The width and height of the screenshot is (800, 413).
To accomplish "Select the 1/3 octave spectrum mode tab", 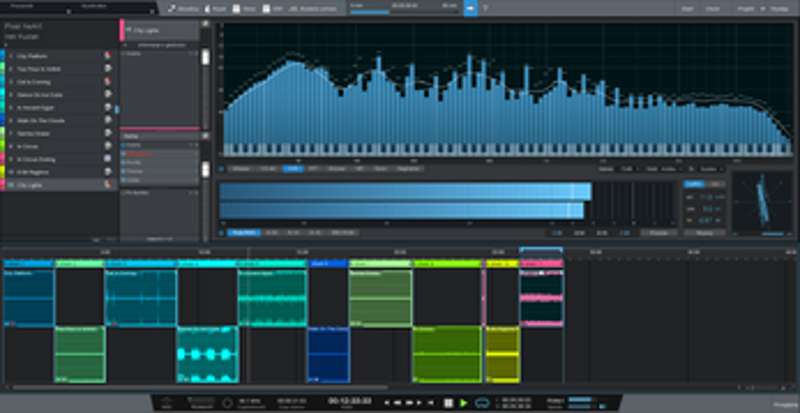I will (268, 168).
